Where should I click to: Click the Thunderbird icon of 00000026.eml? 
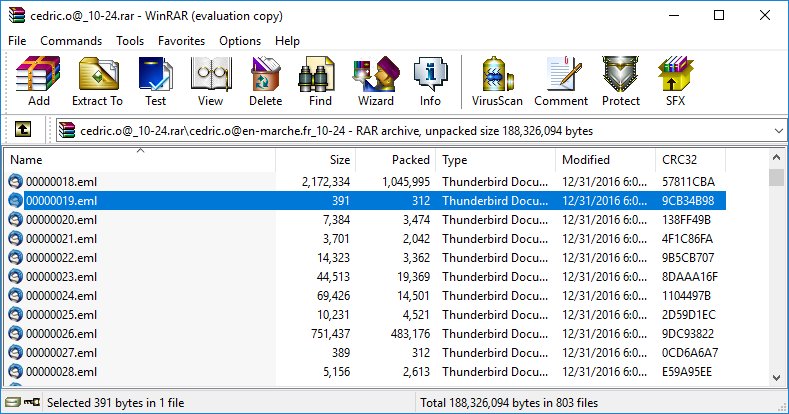coord(16,334)
